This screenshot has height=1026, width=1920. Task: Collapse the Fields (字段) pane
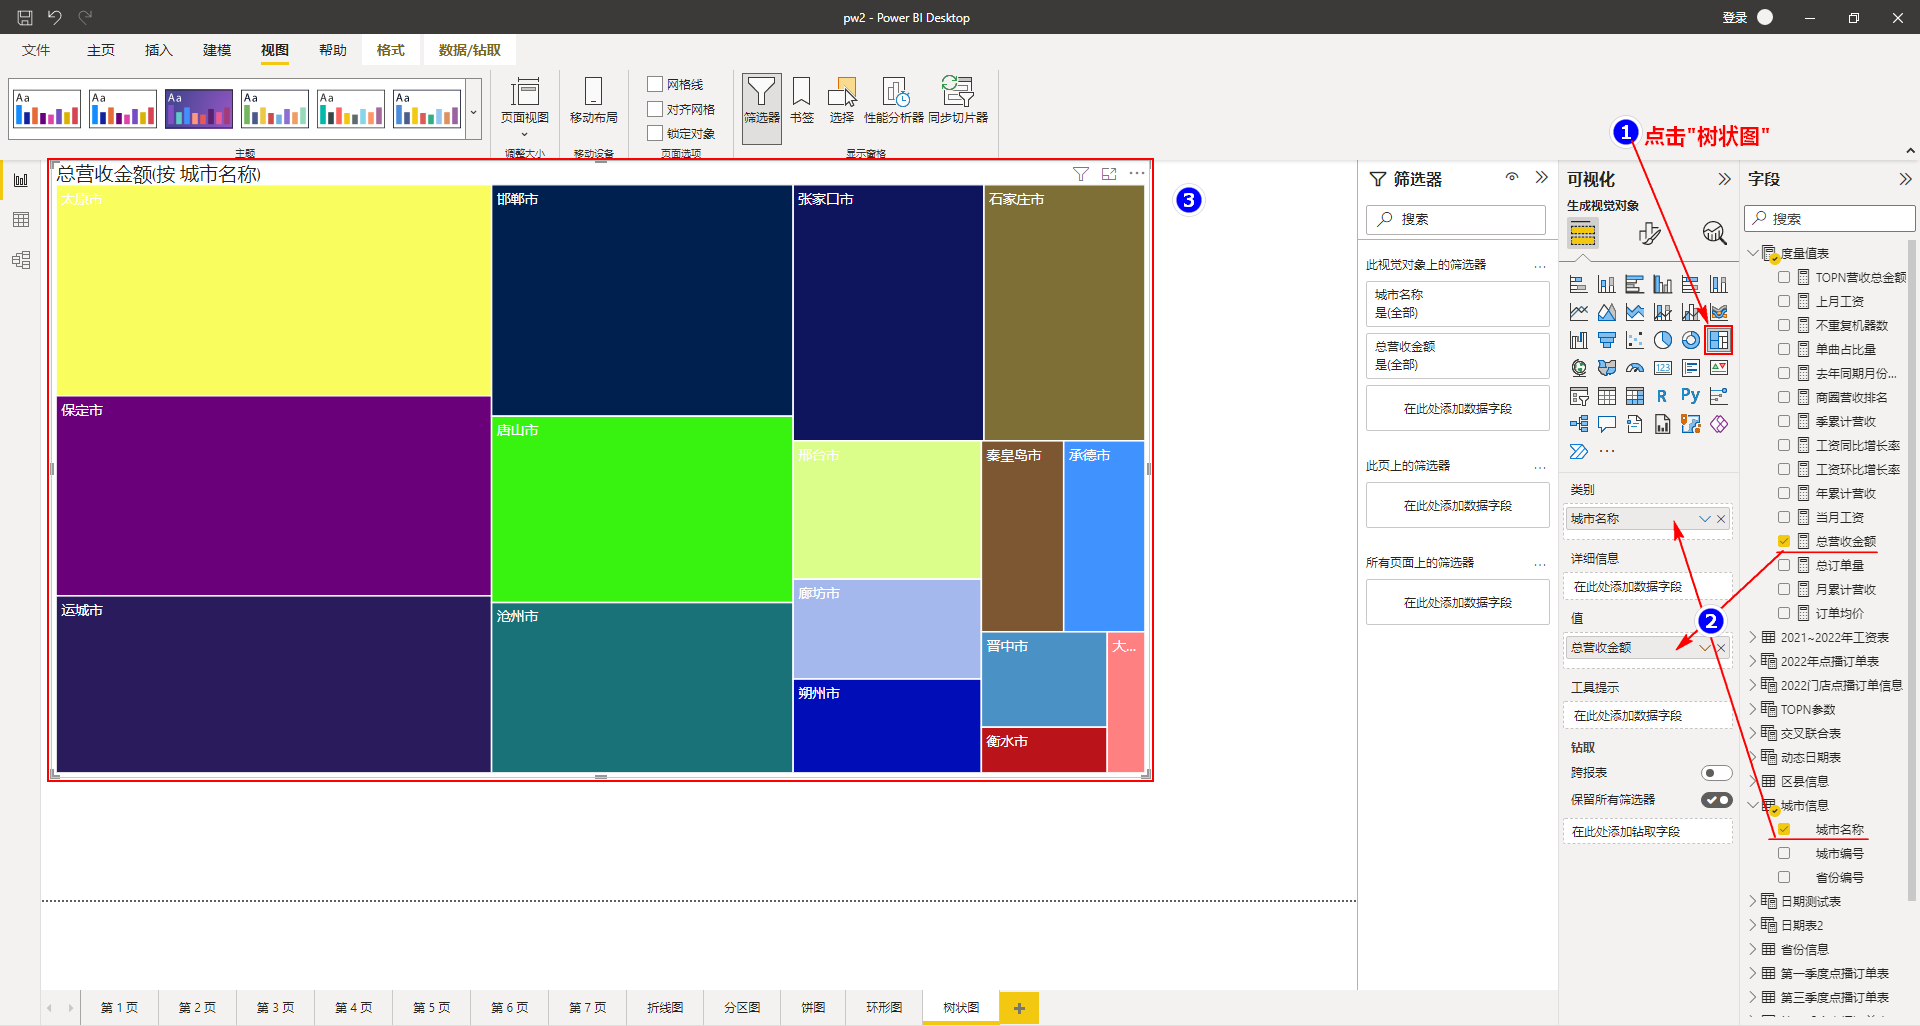click(1905, 179)
